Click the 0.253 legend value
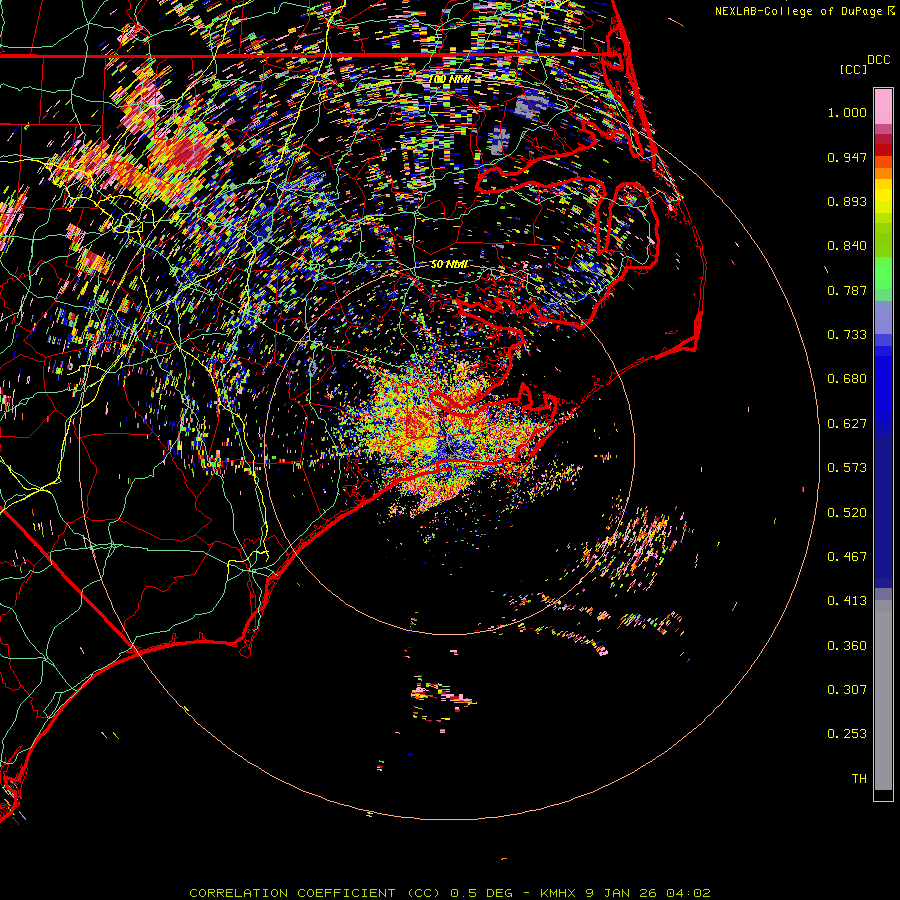Viewport: 900px width, 900px height. [x=847, y=734]
